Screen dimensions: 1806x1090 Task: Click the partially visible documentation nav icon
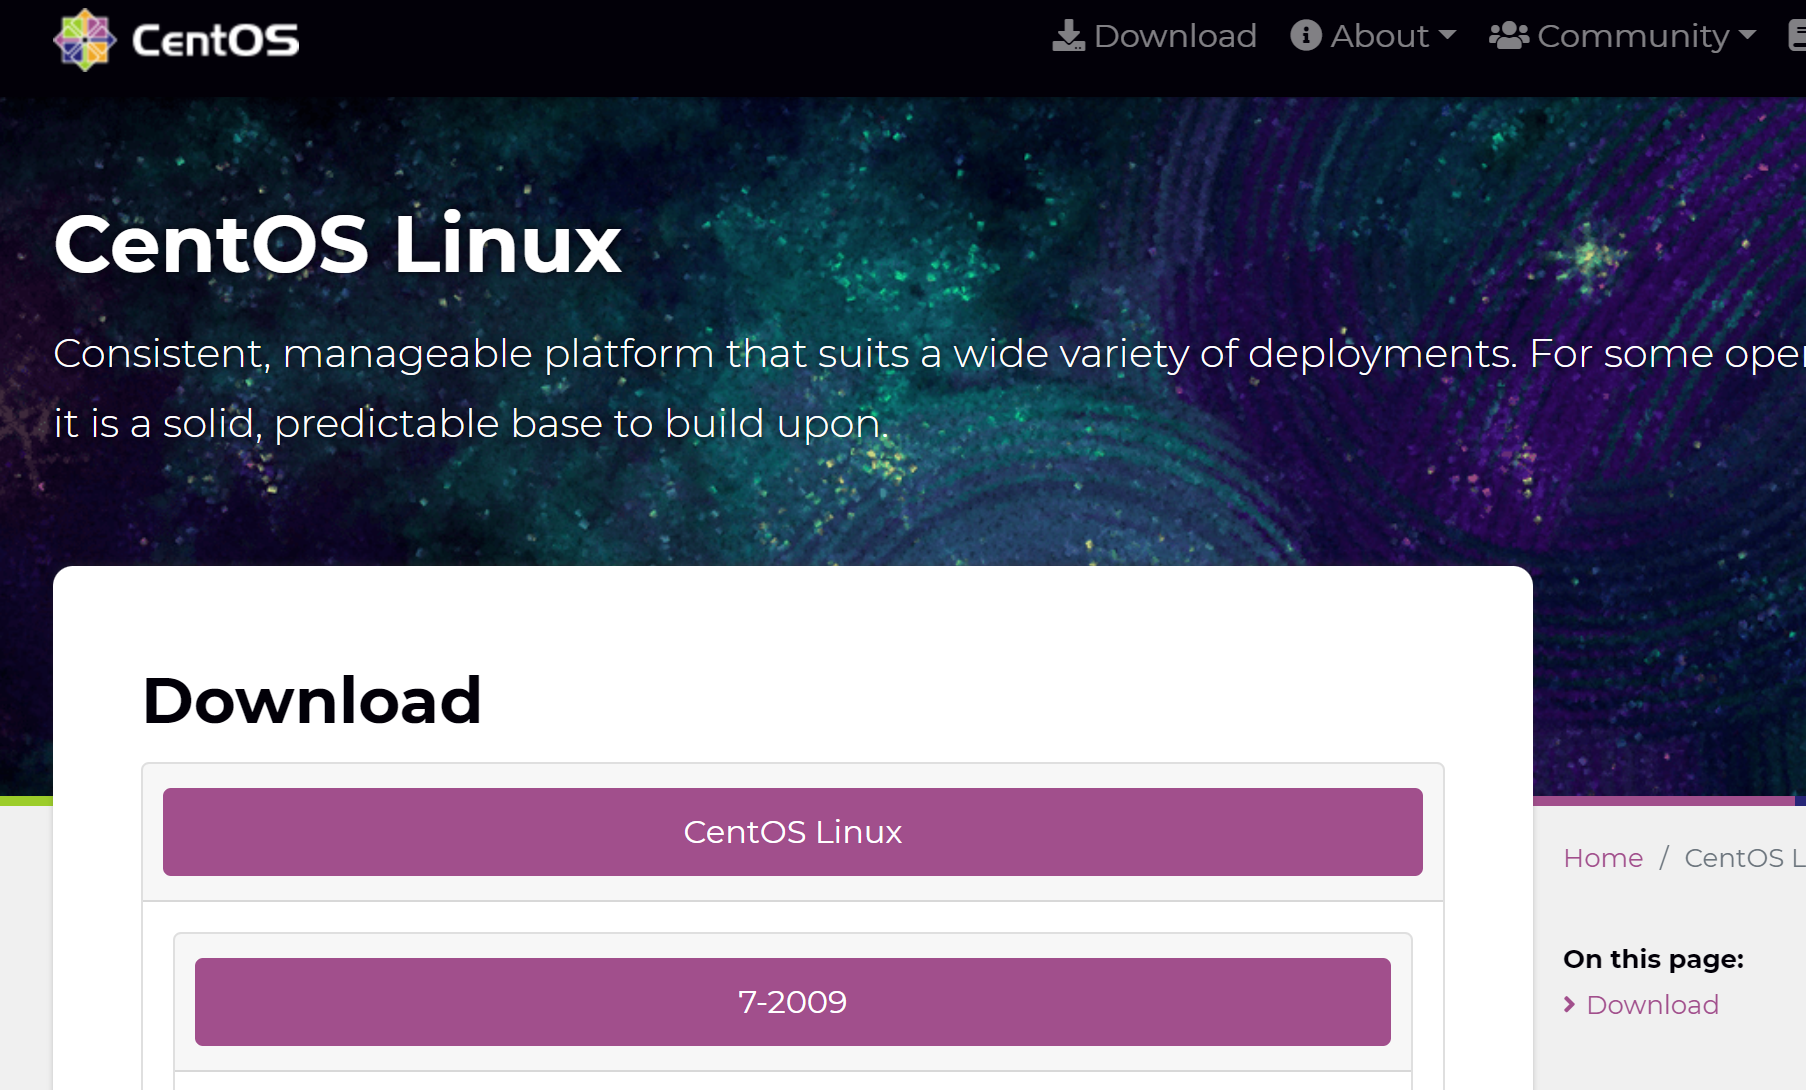click(1797, 36)
